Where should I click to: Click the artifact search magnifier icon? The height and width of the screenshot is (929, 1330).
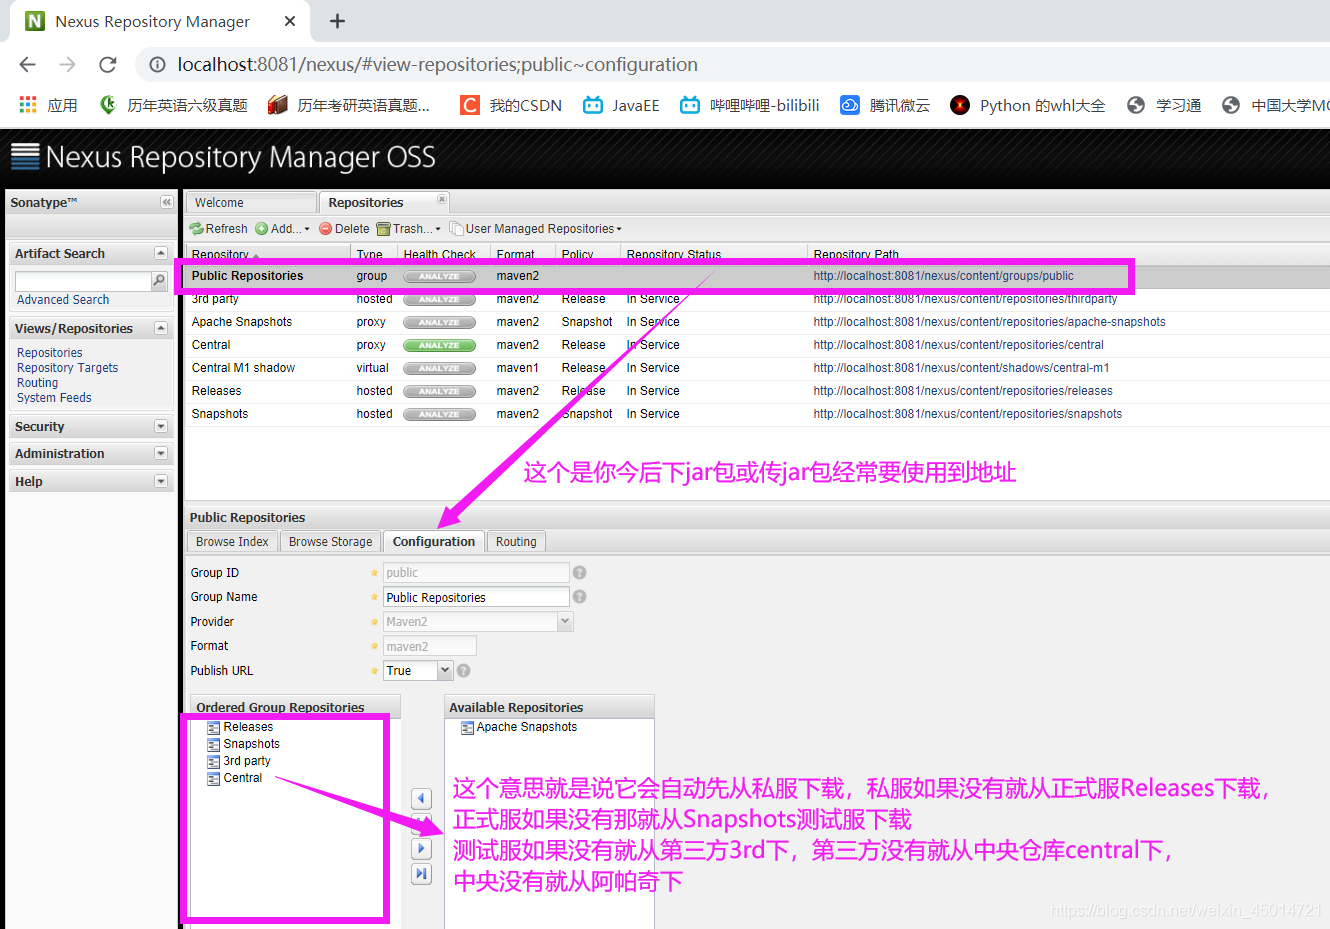click(x=159, y=281)
